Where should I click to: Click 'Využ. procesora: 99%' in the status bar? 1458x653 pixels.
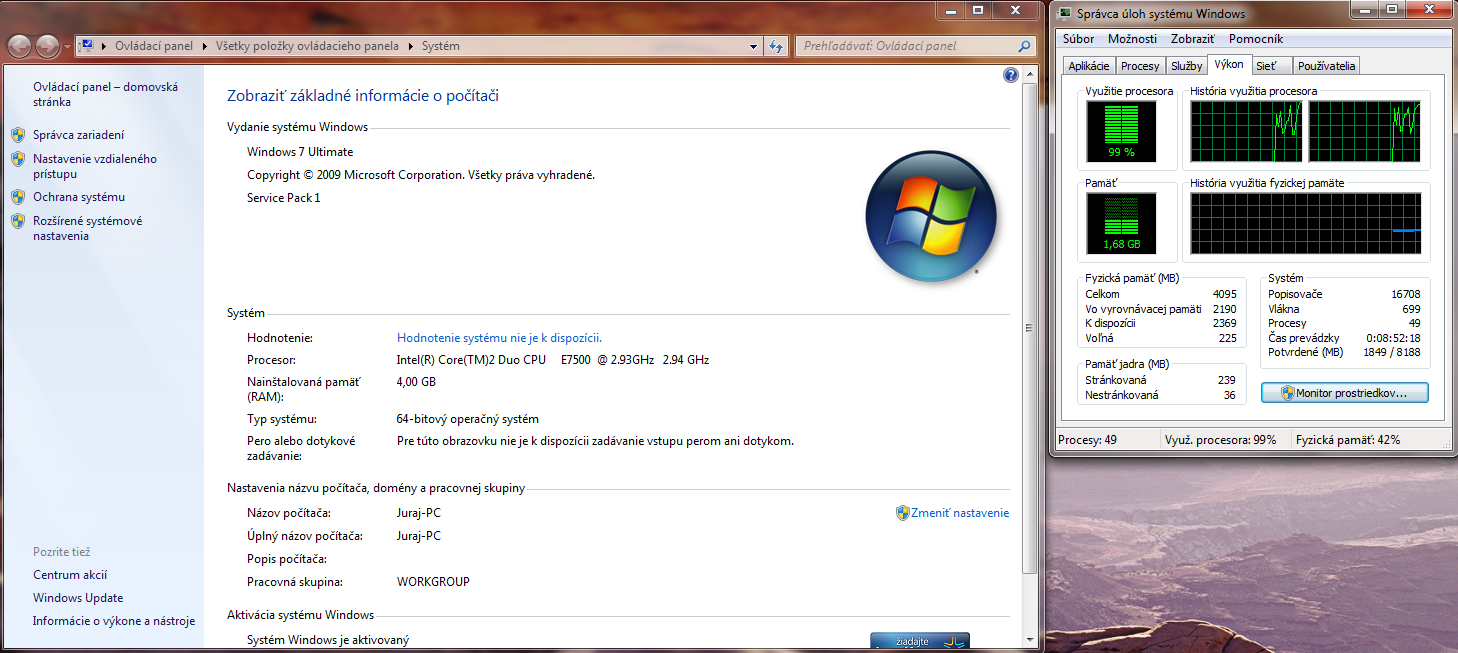point(1221,440)
